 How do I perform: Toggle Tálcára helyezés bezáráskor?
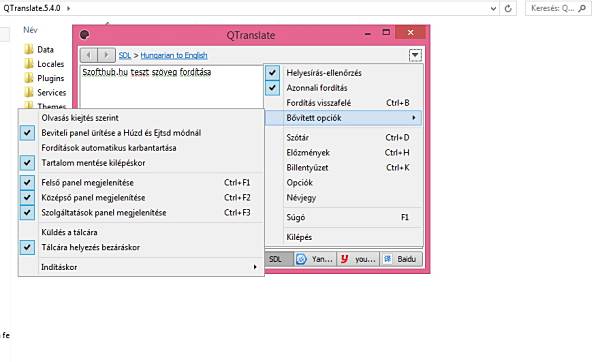141,247
